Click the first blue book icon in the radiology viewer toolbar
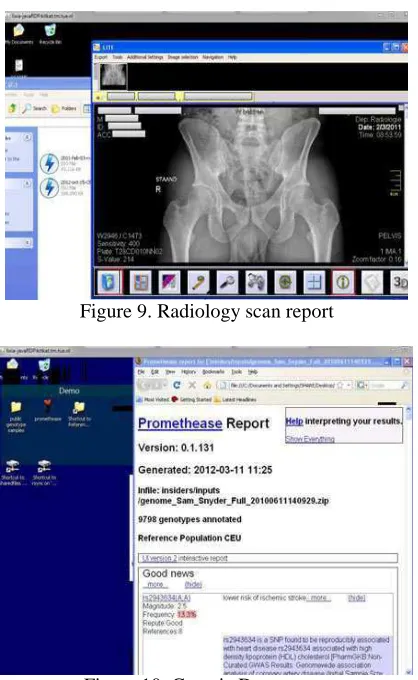 pos(109,282)
